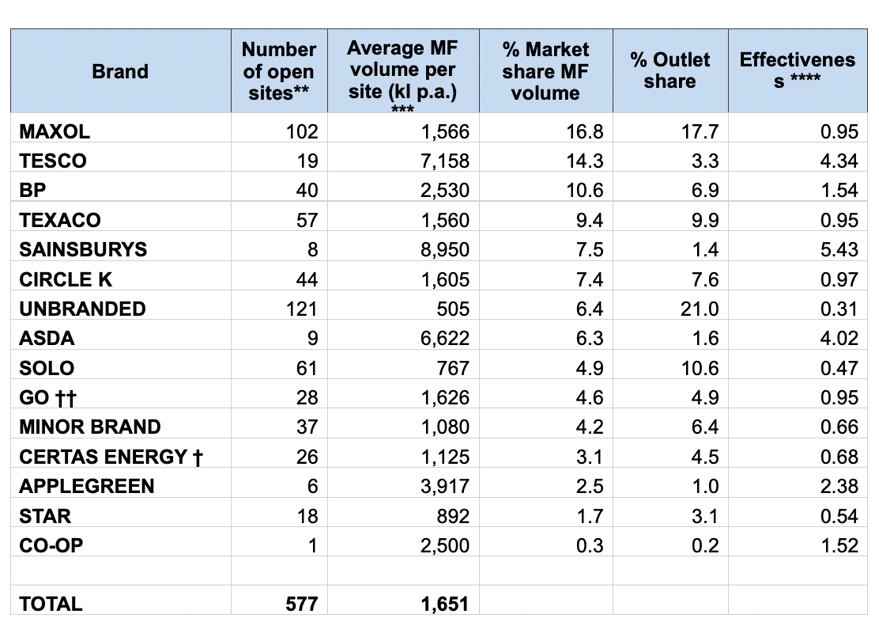This screenshot has width=879, height=640.
Task: Click the APPLEGREEN brand cell
Action: tap(87, 486)
